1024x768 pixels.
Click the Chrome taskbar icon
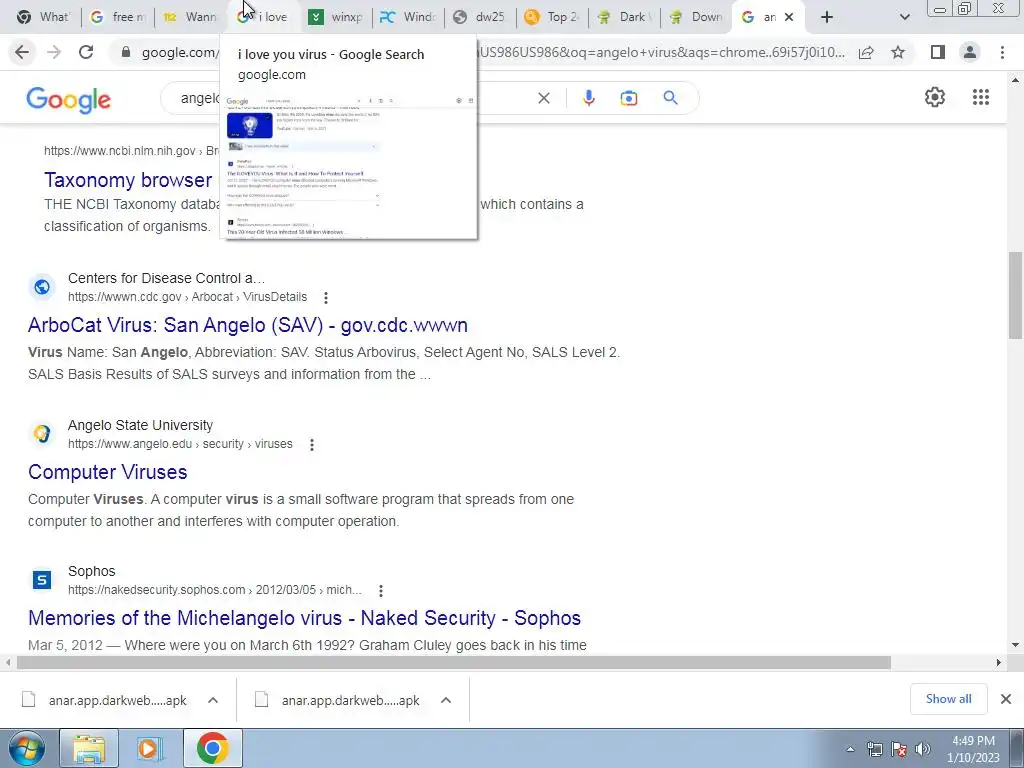pos(212,748)
